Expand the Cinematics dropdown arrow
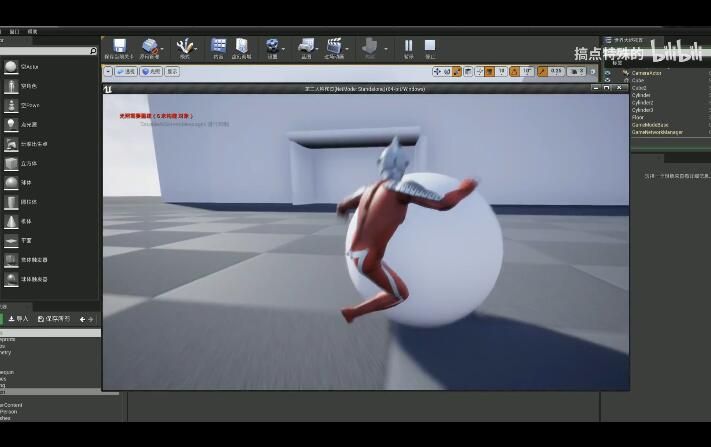The height and width of the screenshot is (447, 711). (x=347, y=49)
